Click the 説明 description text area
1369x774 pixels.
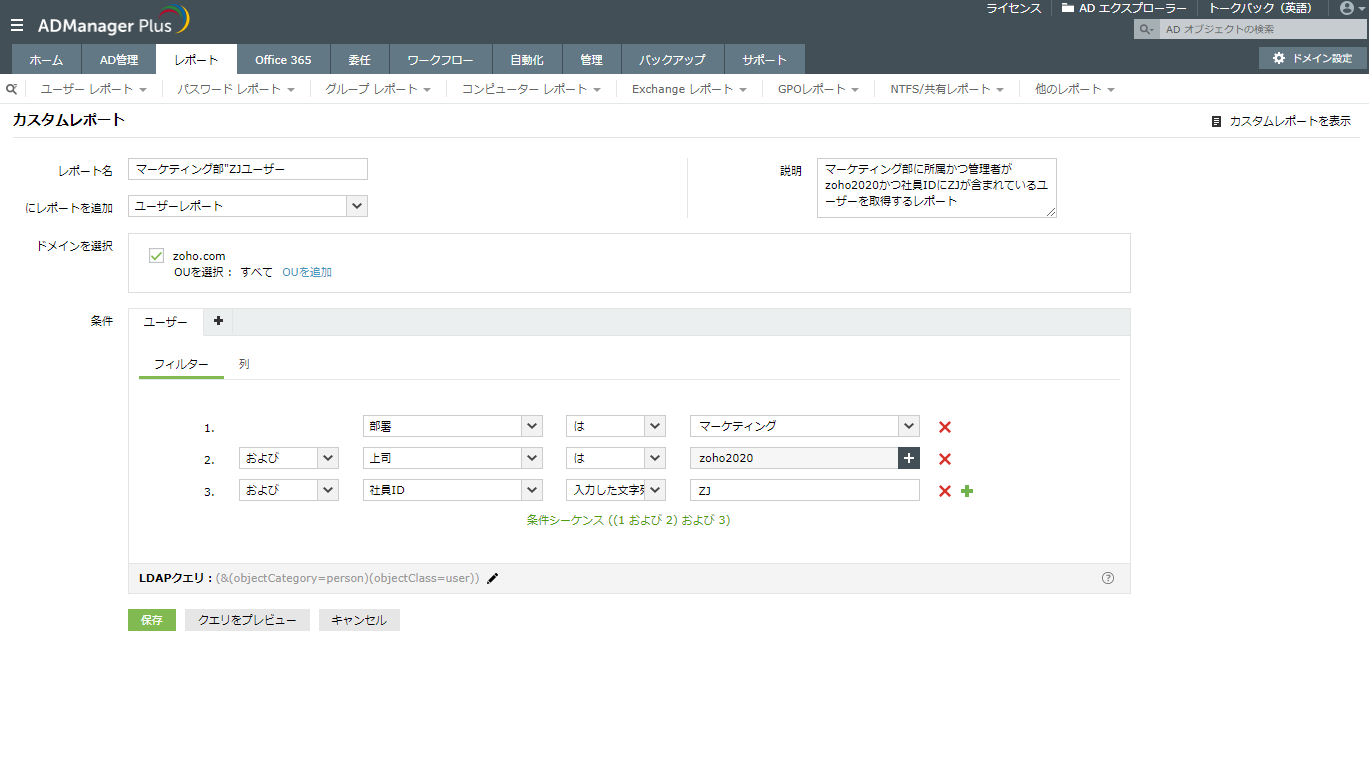[937, 187]
